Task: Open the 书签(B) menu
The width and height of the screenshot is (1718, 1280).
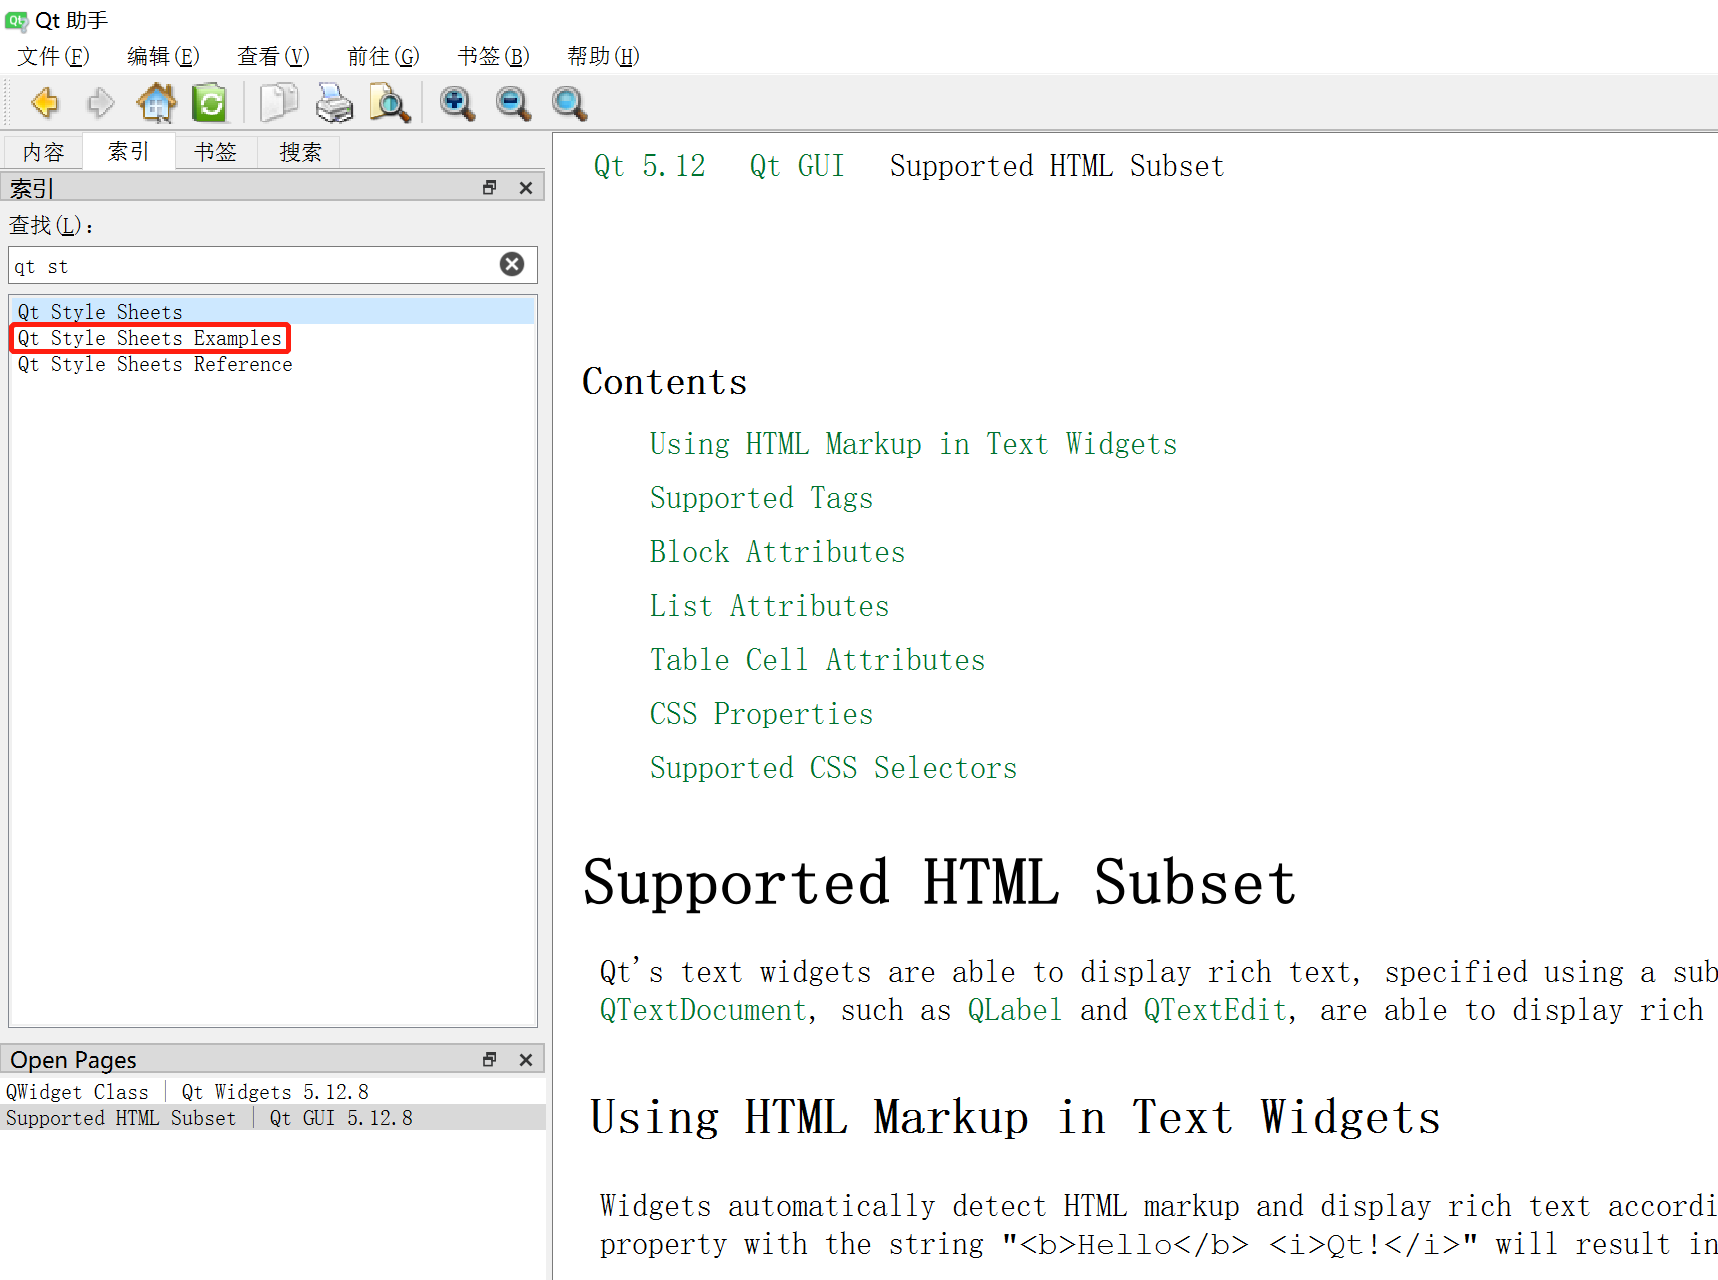Action: coord(493,56)
